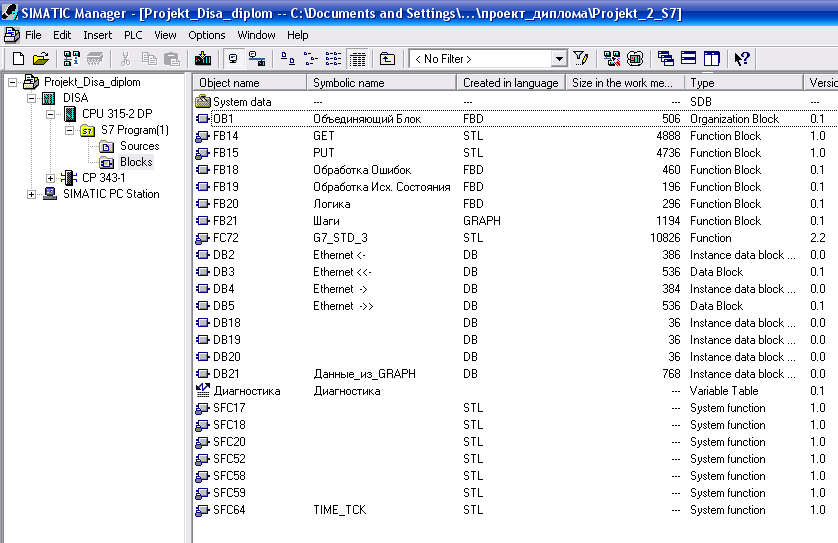Open the Help menu
Image resolution: width=838 pixels, height=543 pixels.
298,35
